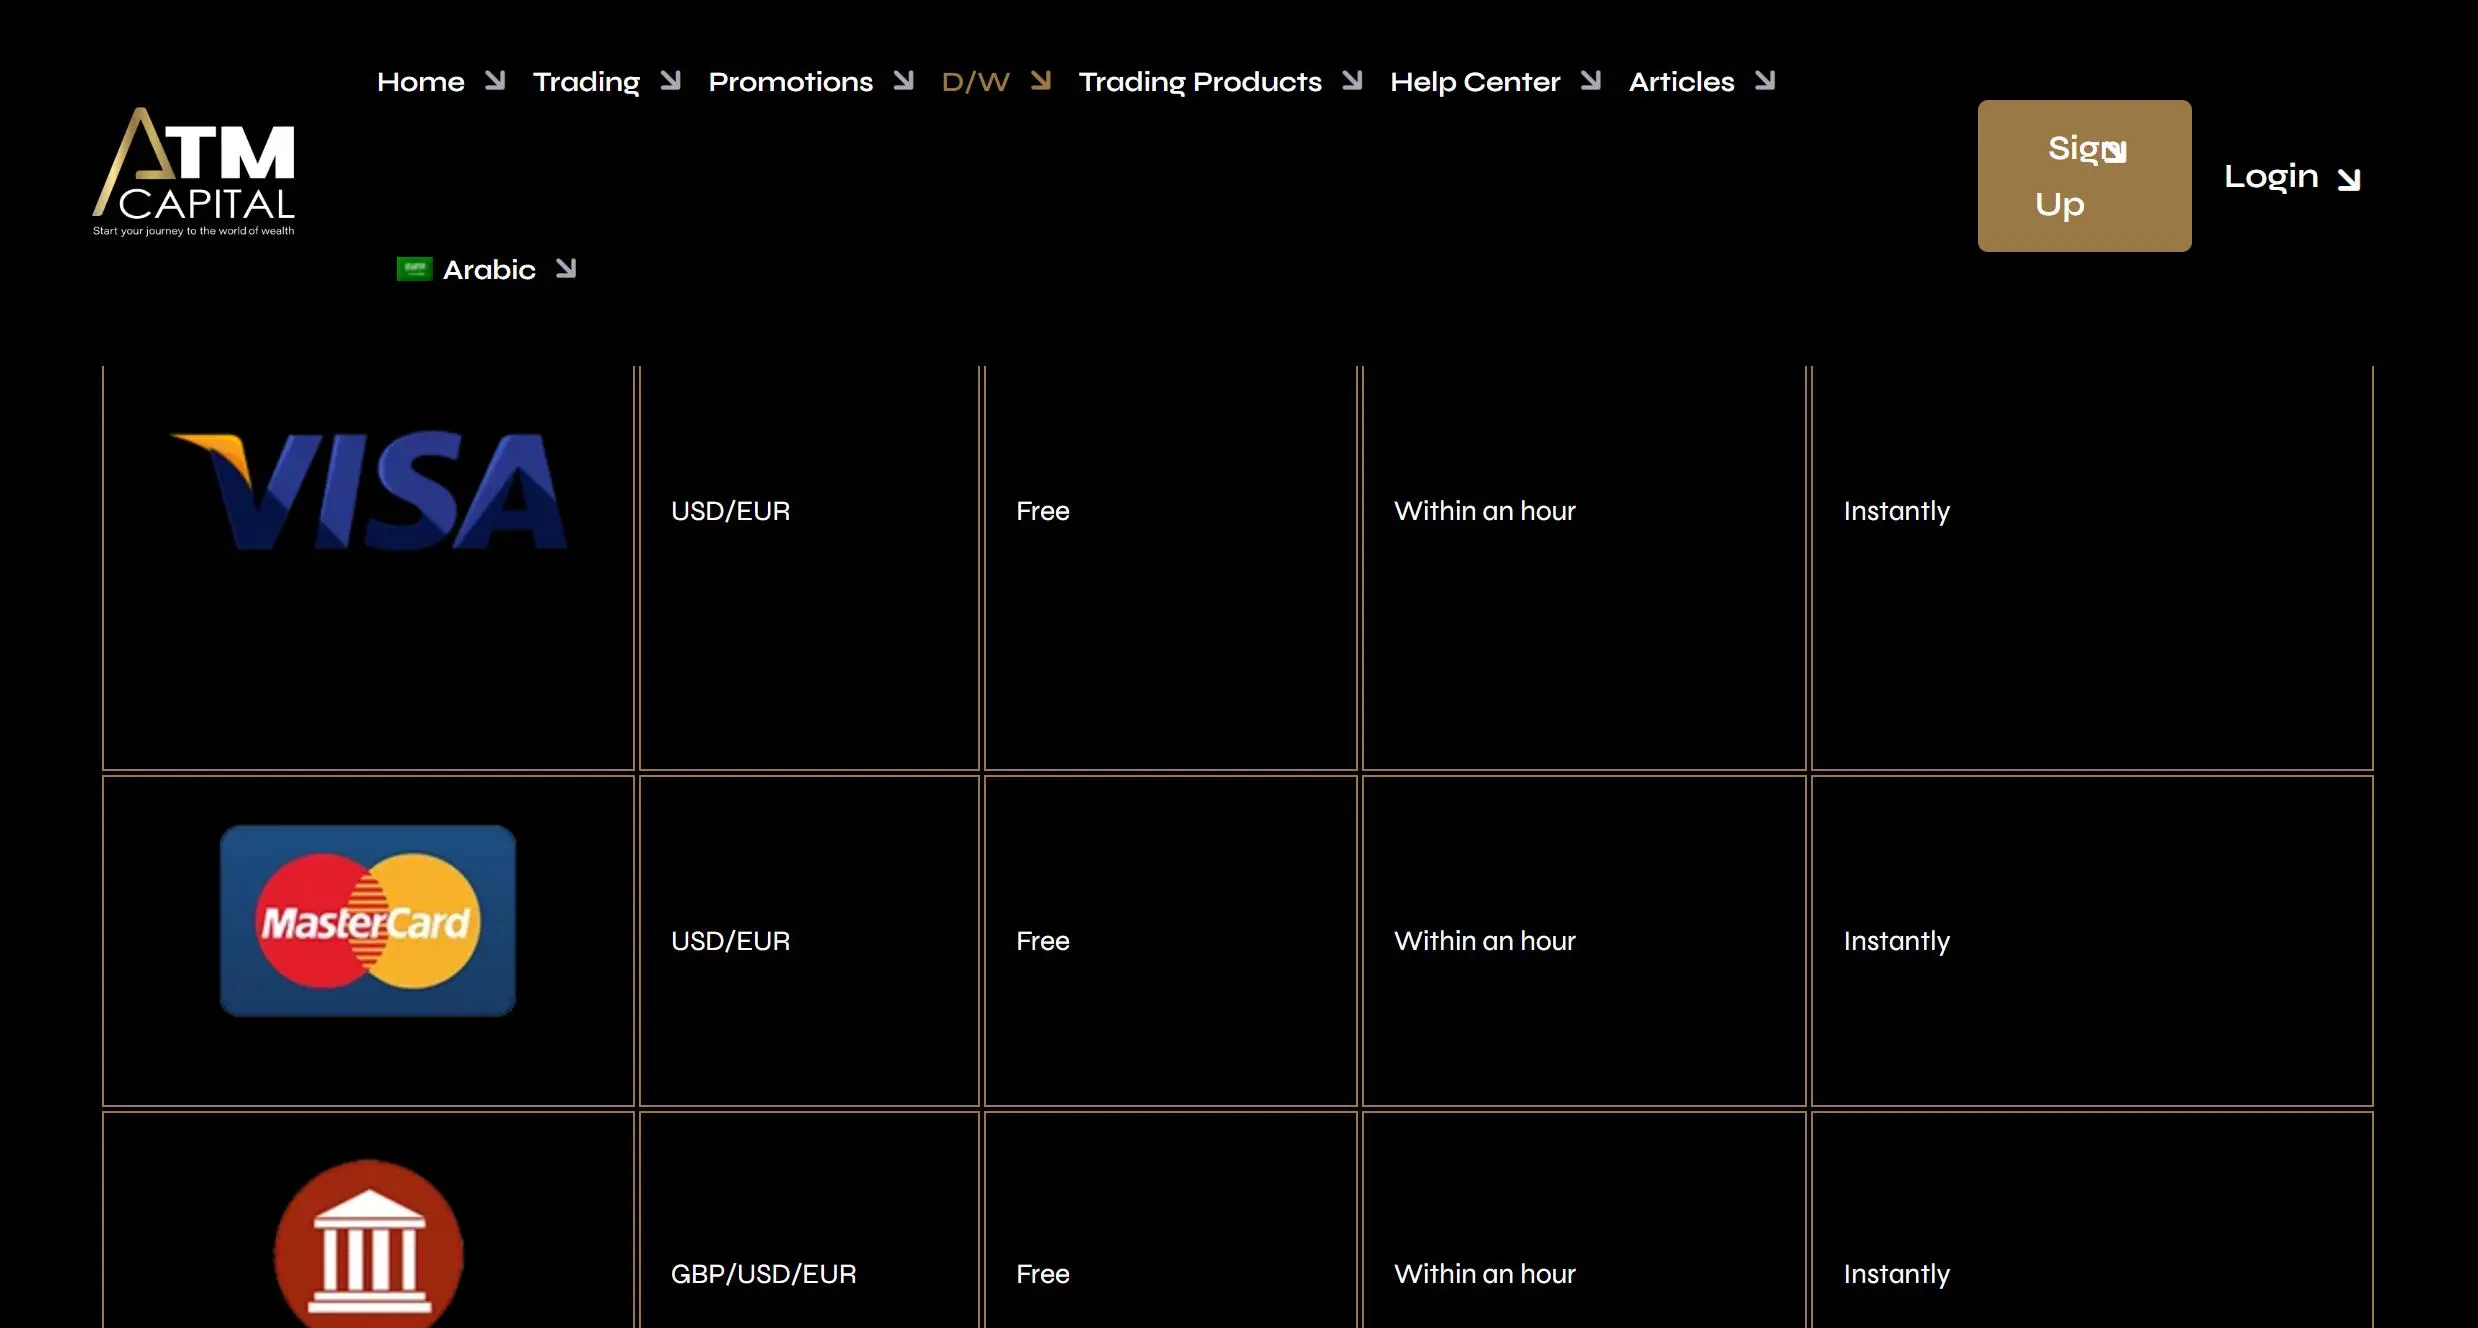Open the Help Center menu item

point(1475,82)
